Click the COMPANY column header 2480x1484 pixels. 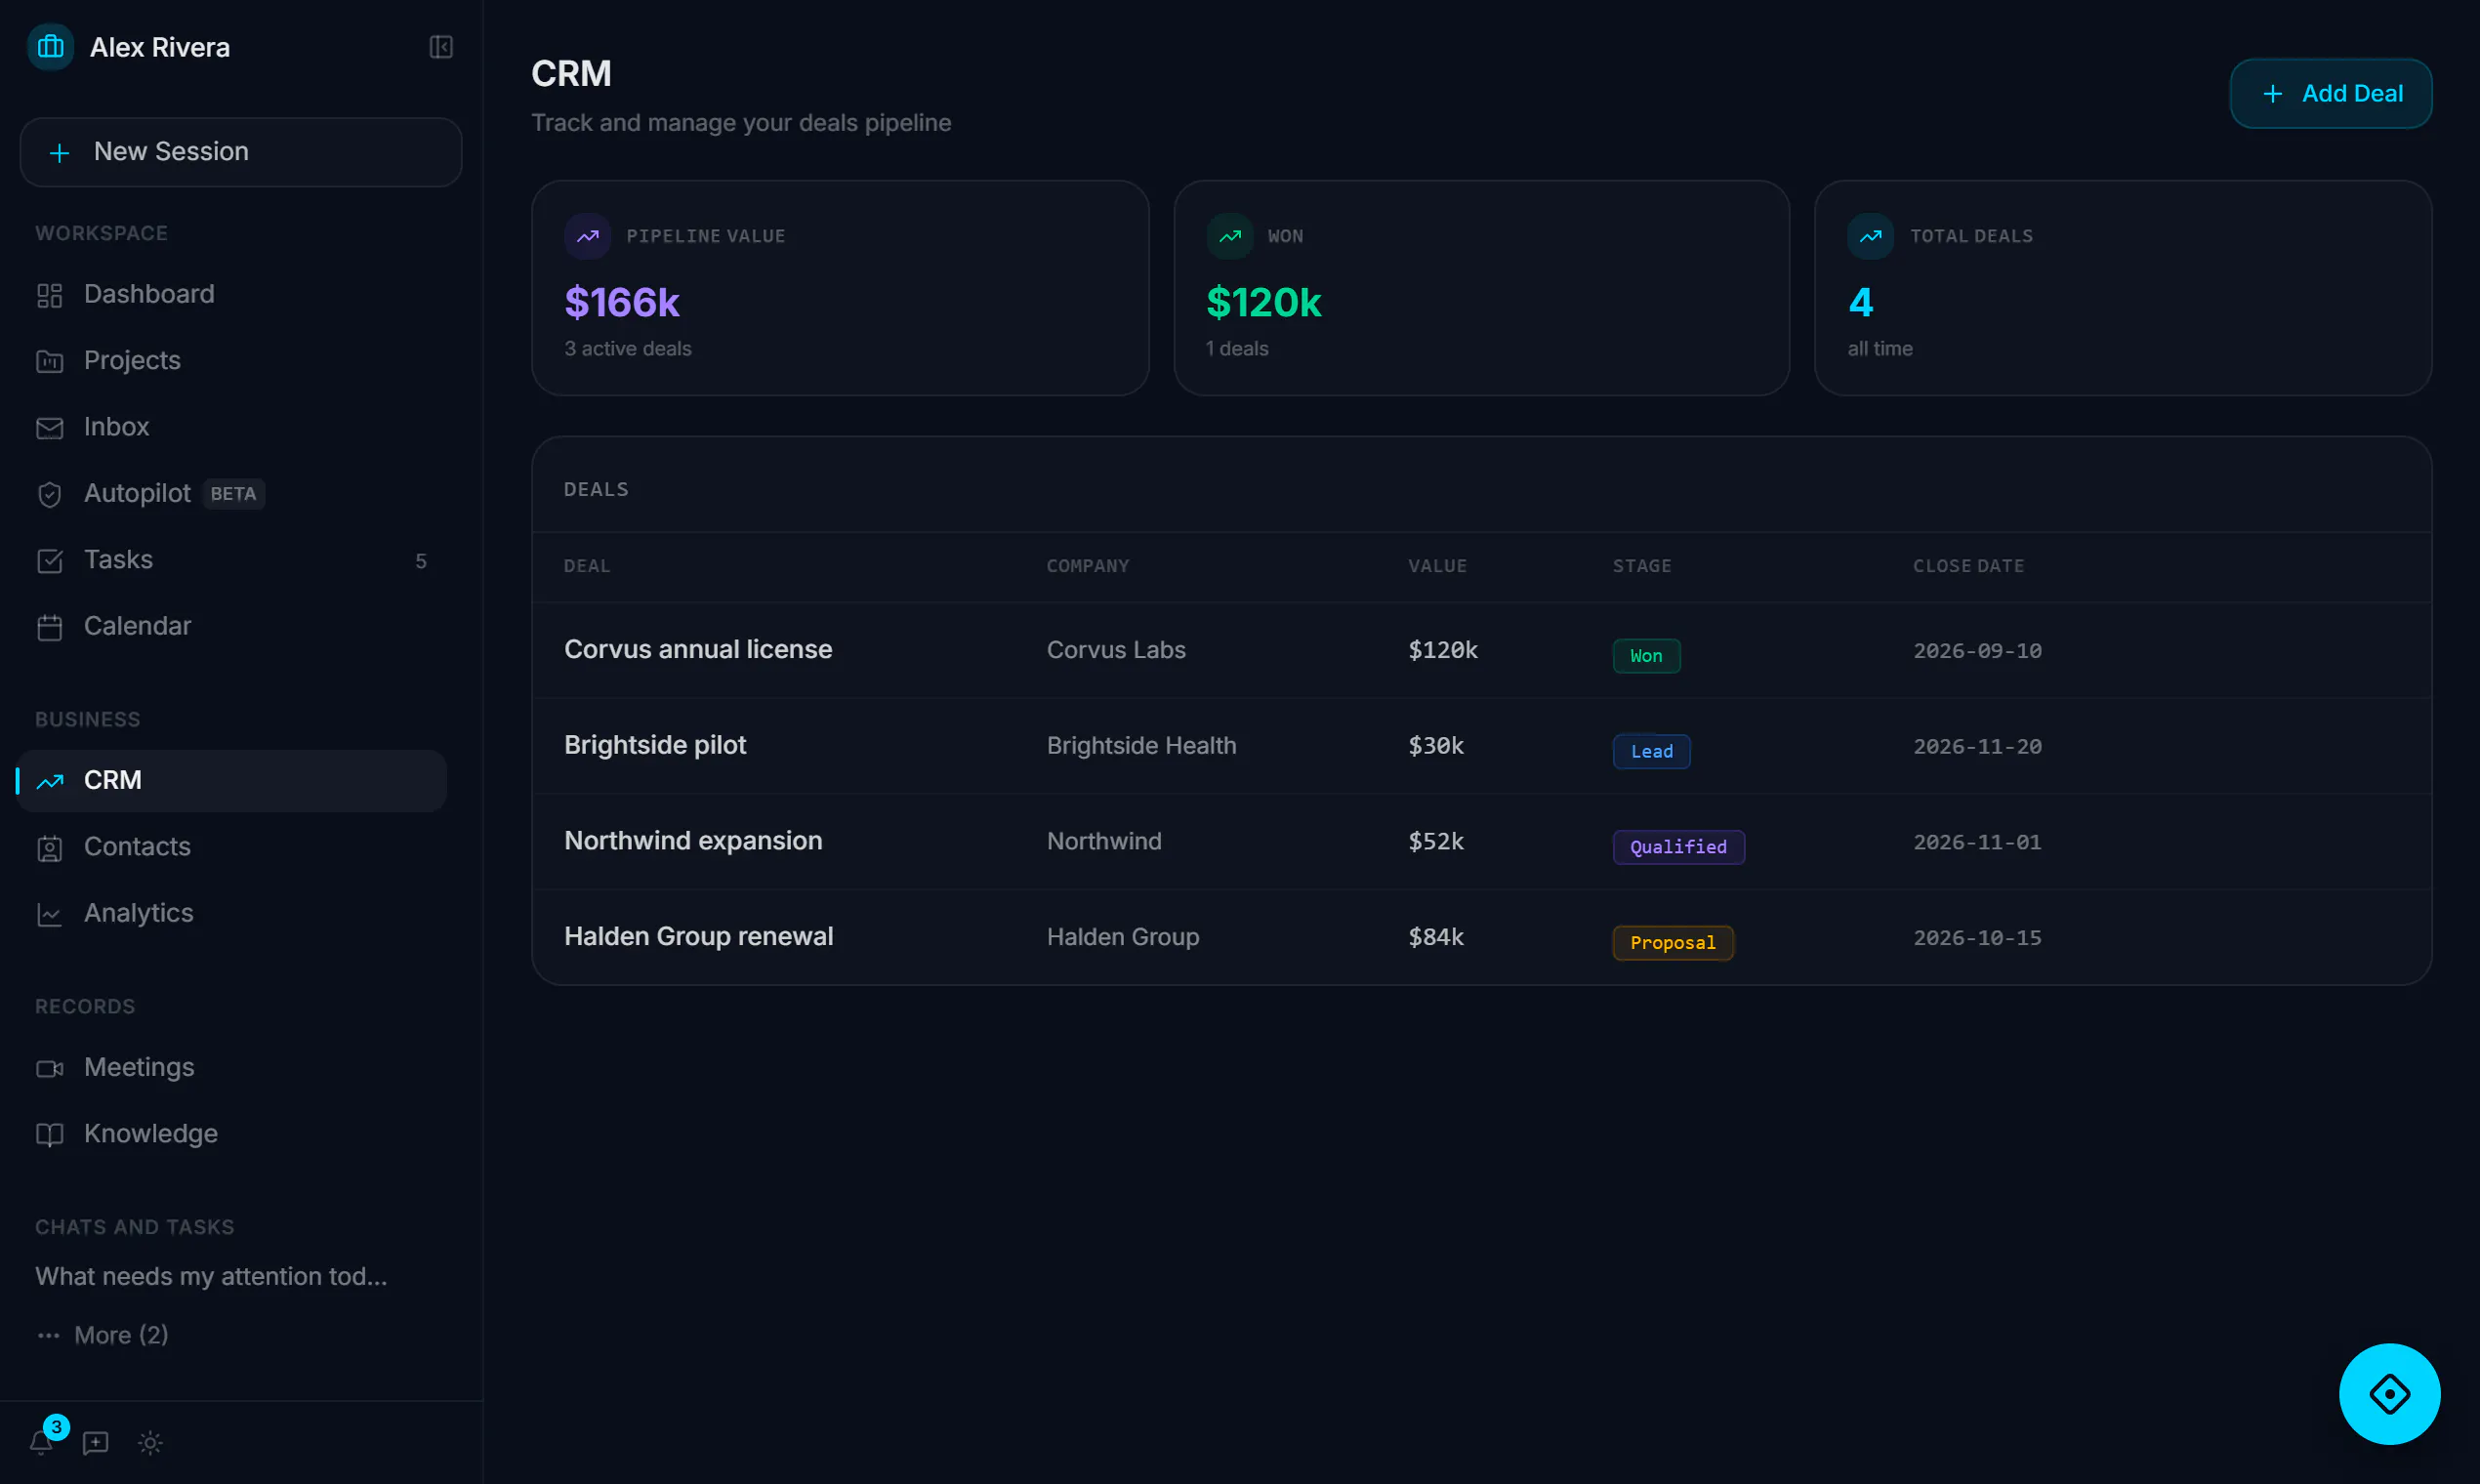click(x=1088, y=566)
